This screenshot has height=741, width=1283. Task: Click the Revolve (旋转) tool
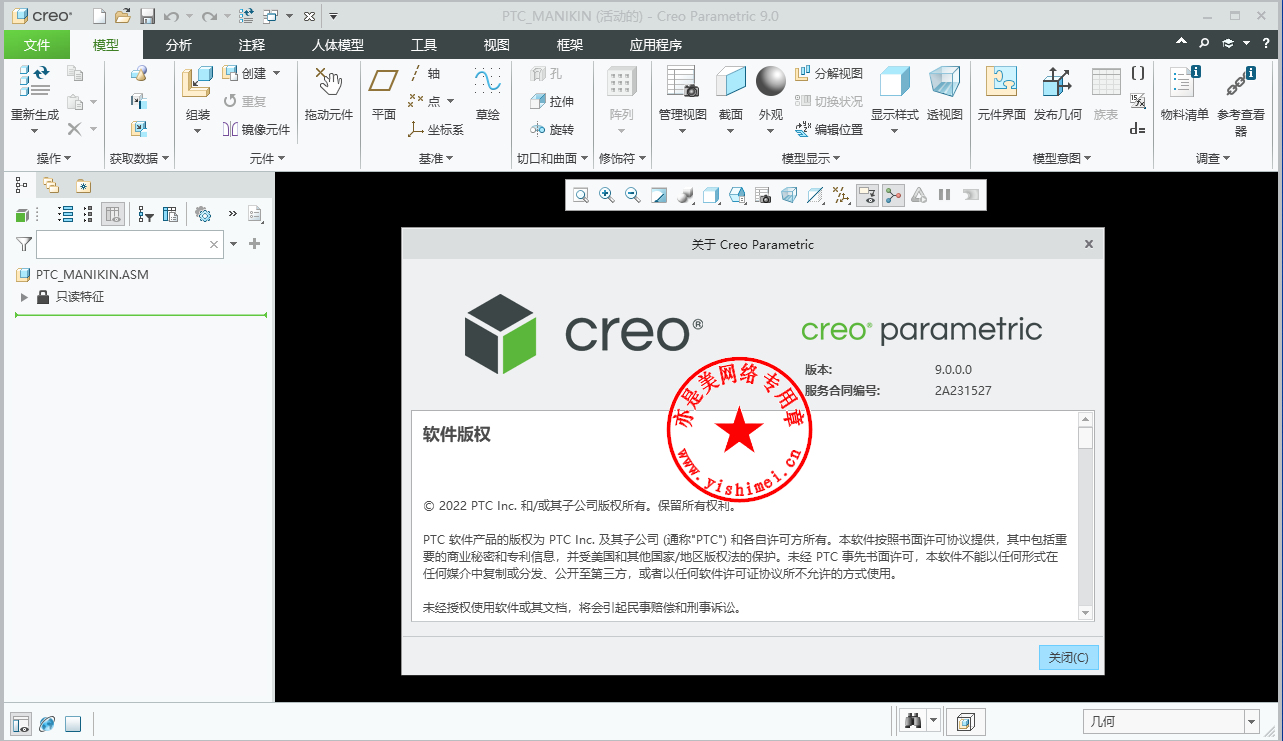[552, 129]
